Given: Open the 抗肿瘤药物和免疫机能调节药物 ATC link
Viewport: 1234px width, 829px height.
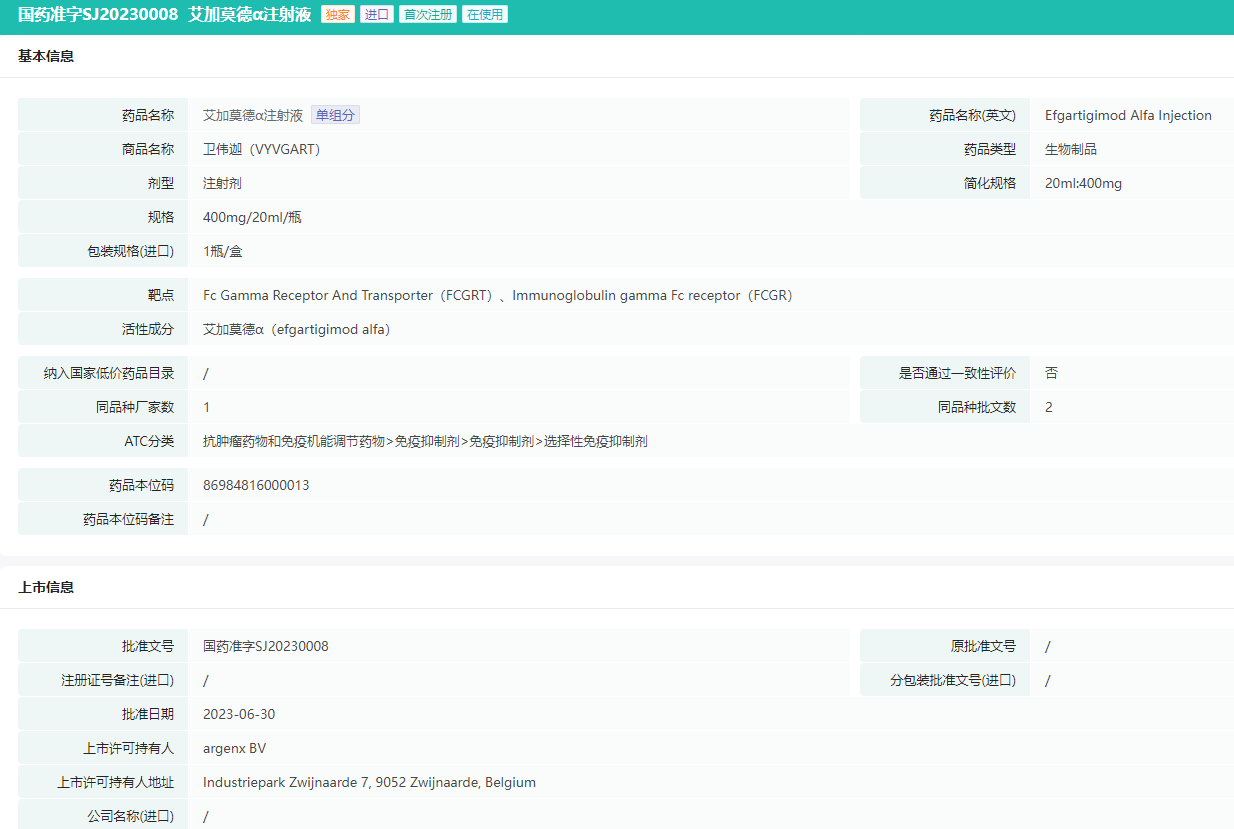Looking at the screenshot, I should [296, 440].
